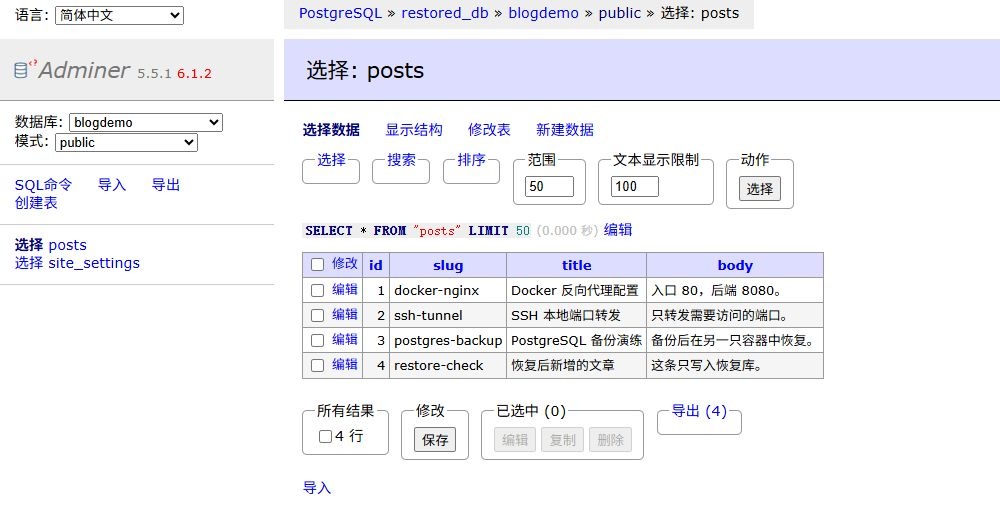
Task: Click the 编辑 link for docker-nginx row
Action: [345, 289]
